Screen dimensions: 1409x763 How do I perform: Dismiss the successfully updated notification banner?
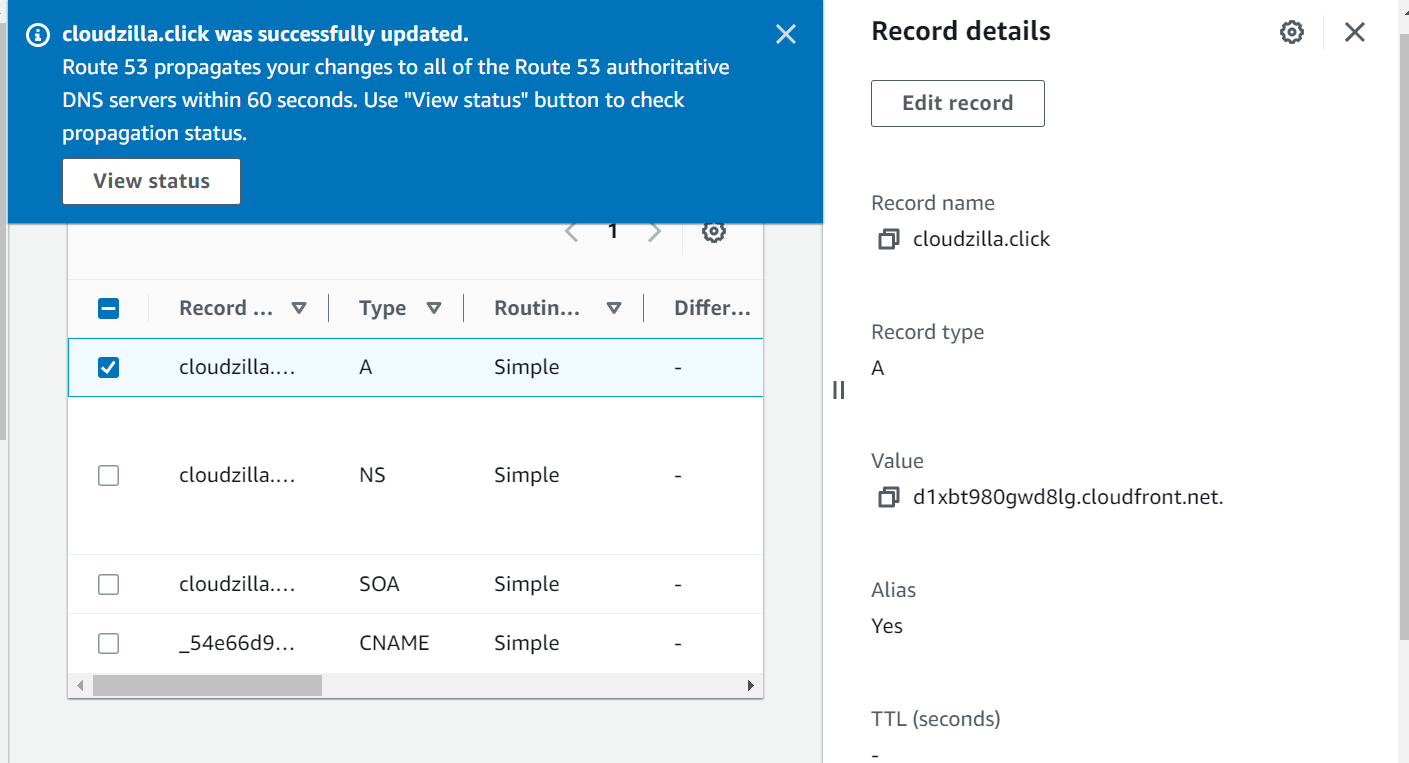click(786, 34)
